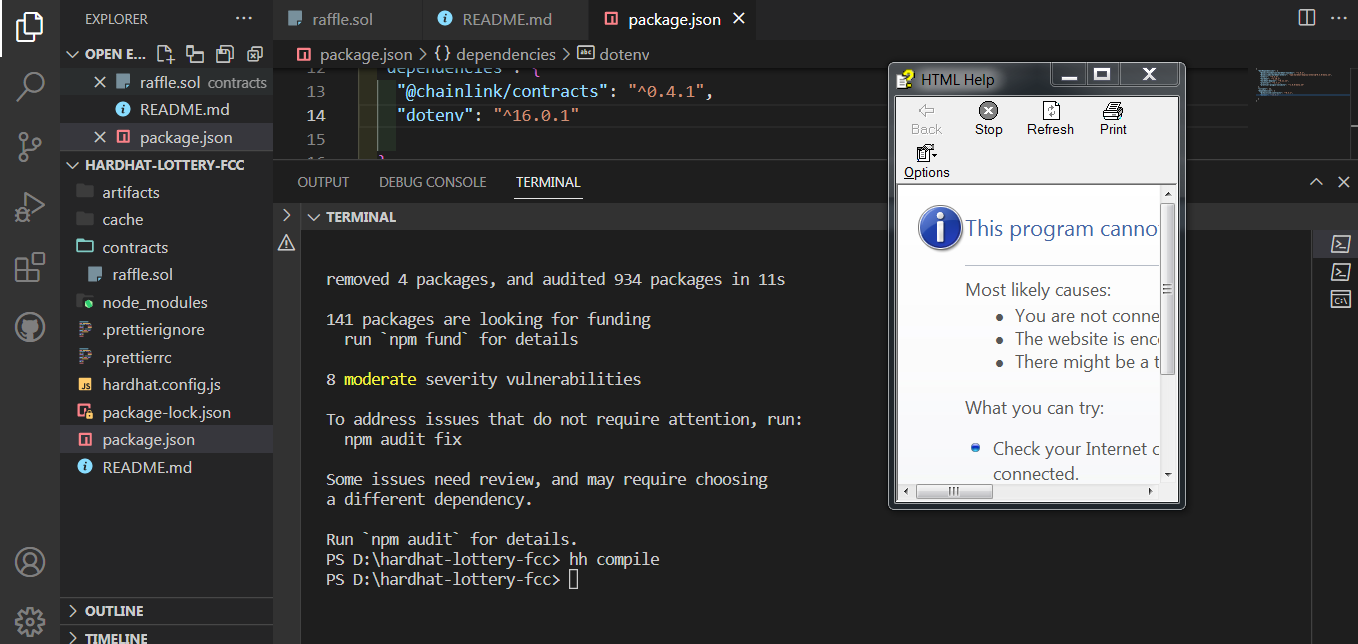Image resolution: width=1358 pixels, height=644 pixels.
Task: Click New Untitled File icon in Open Editors
Action: coord(165,54)
